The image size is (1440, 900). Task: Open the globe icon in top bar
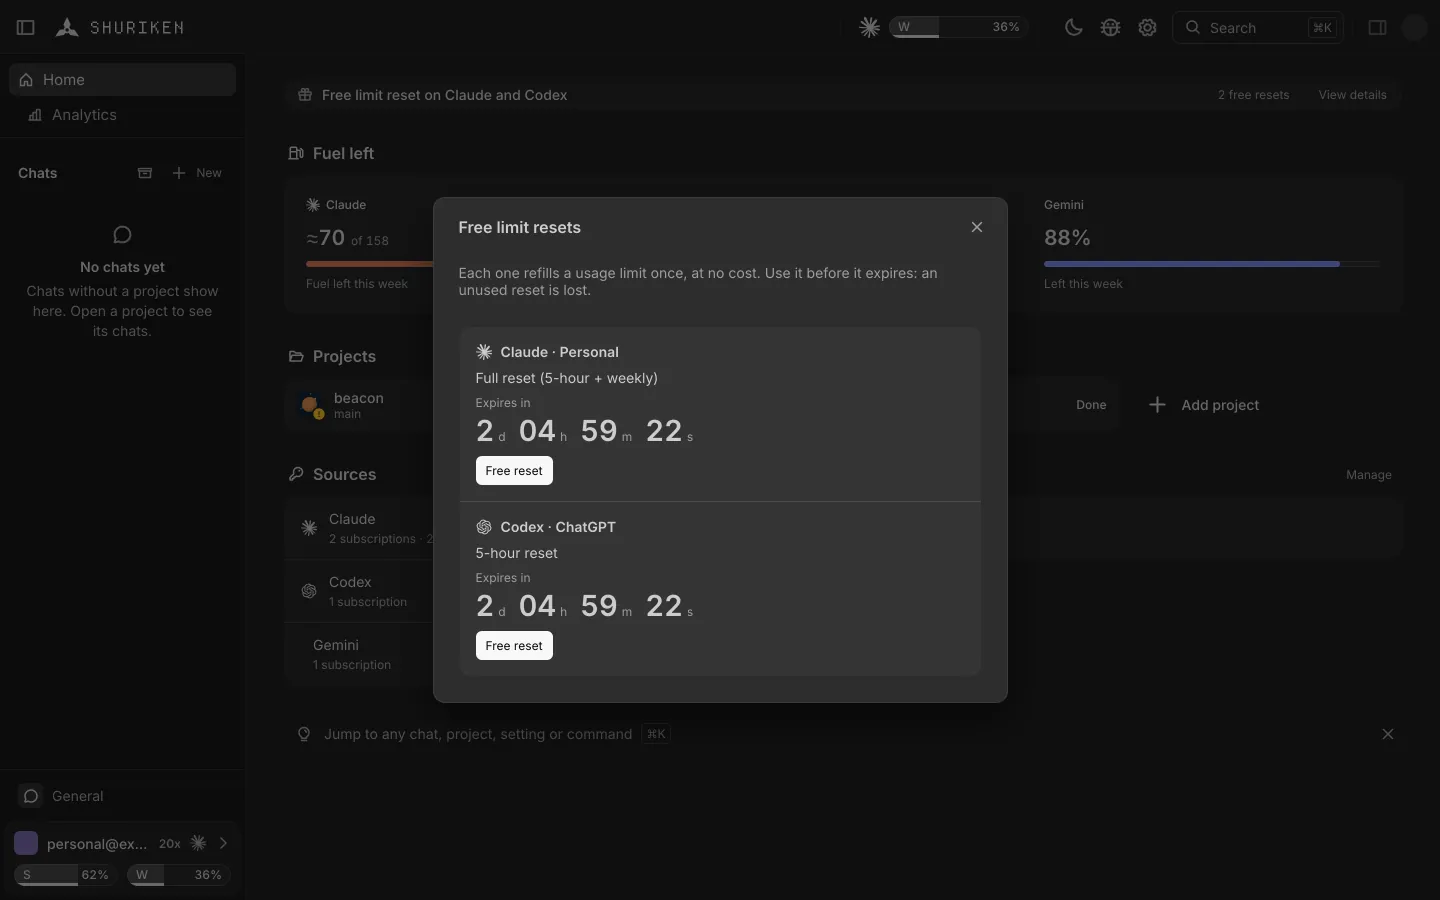point(1110,28)
